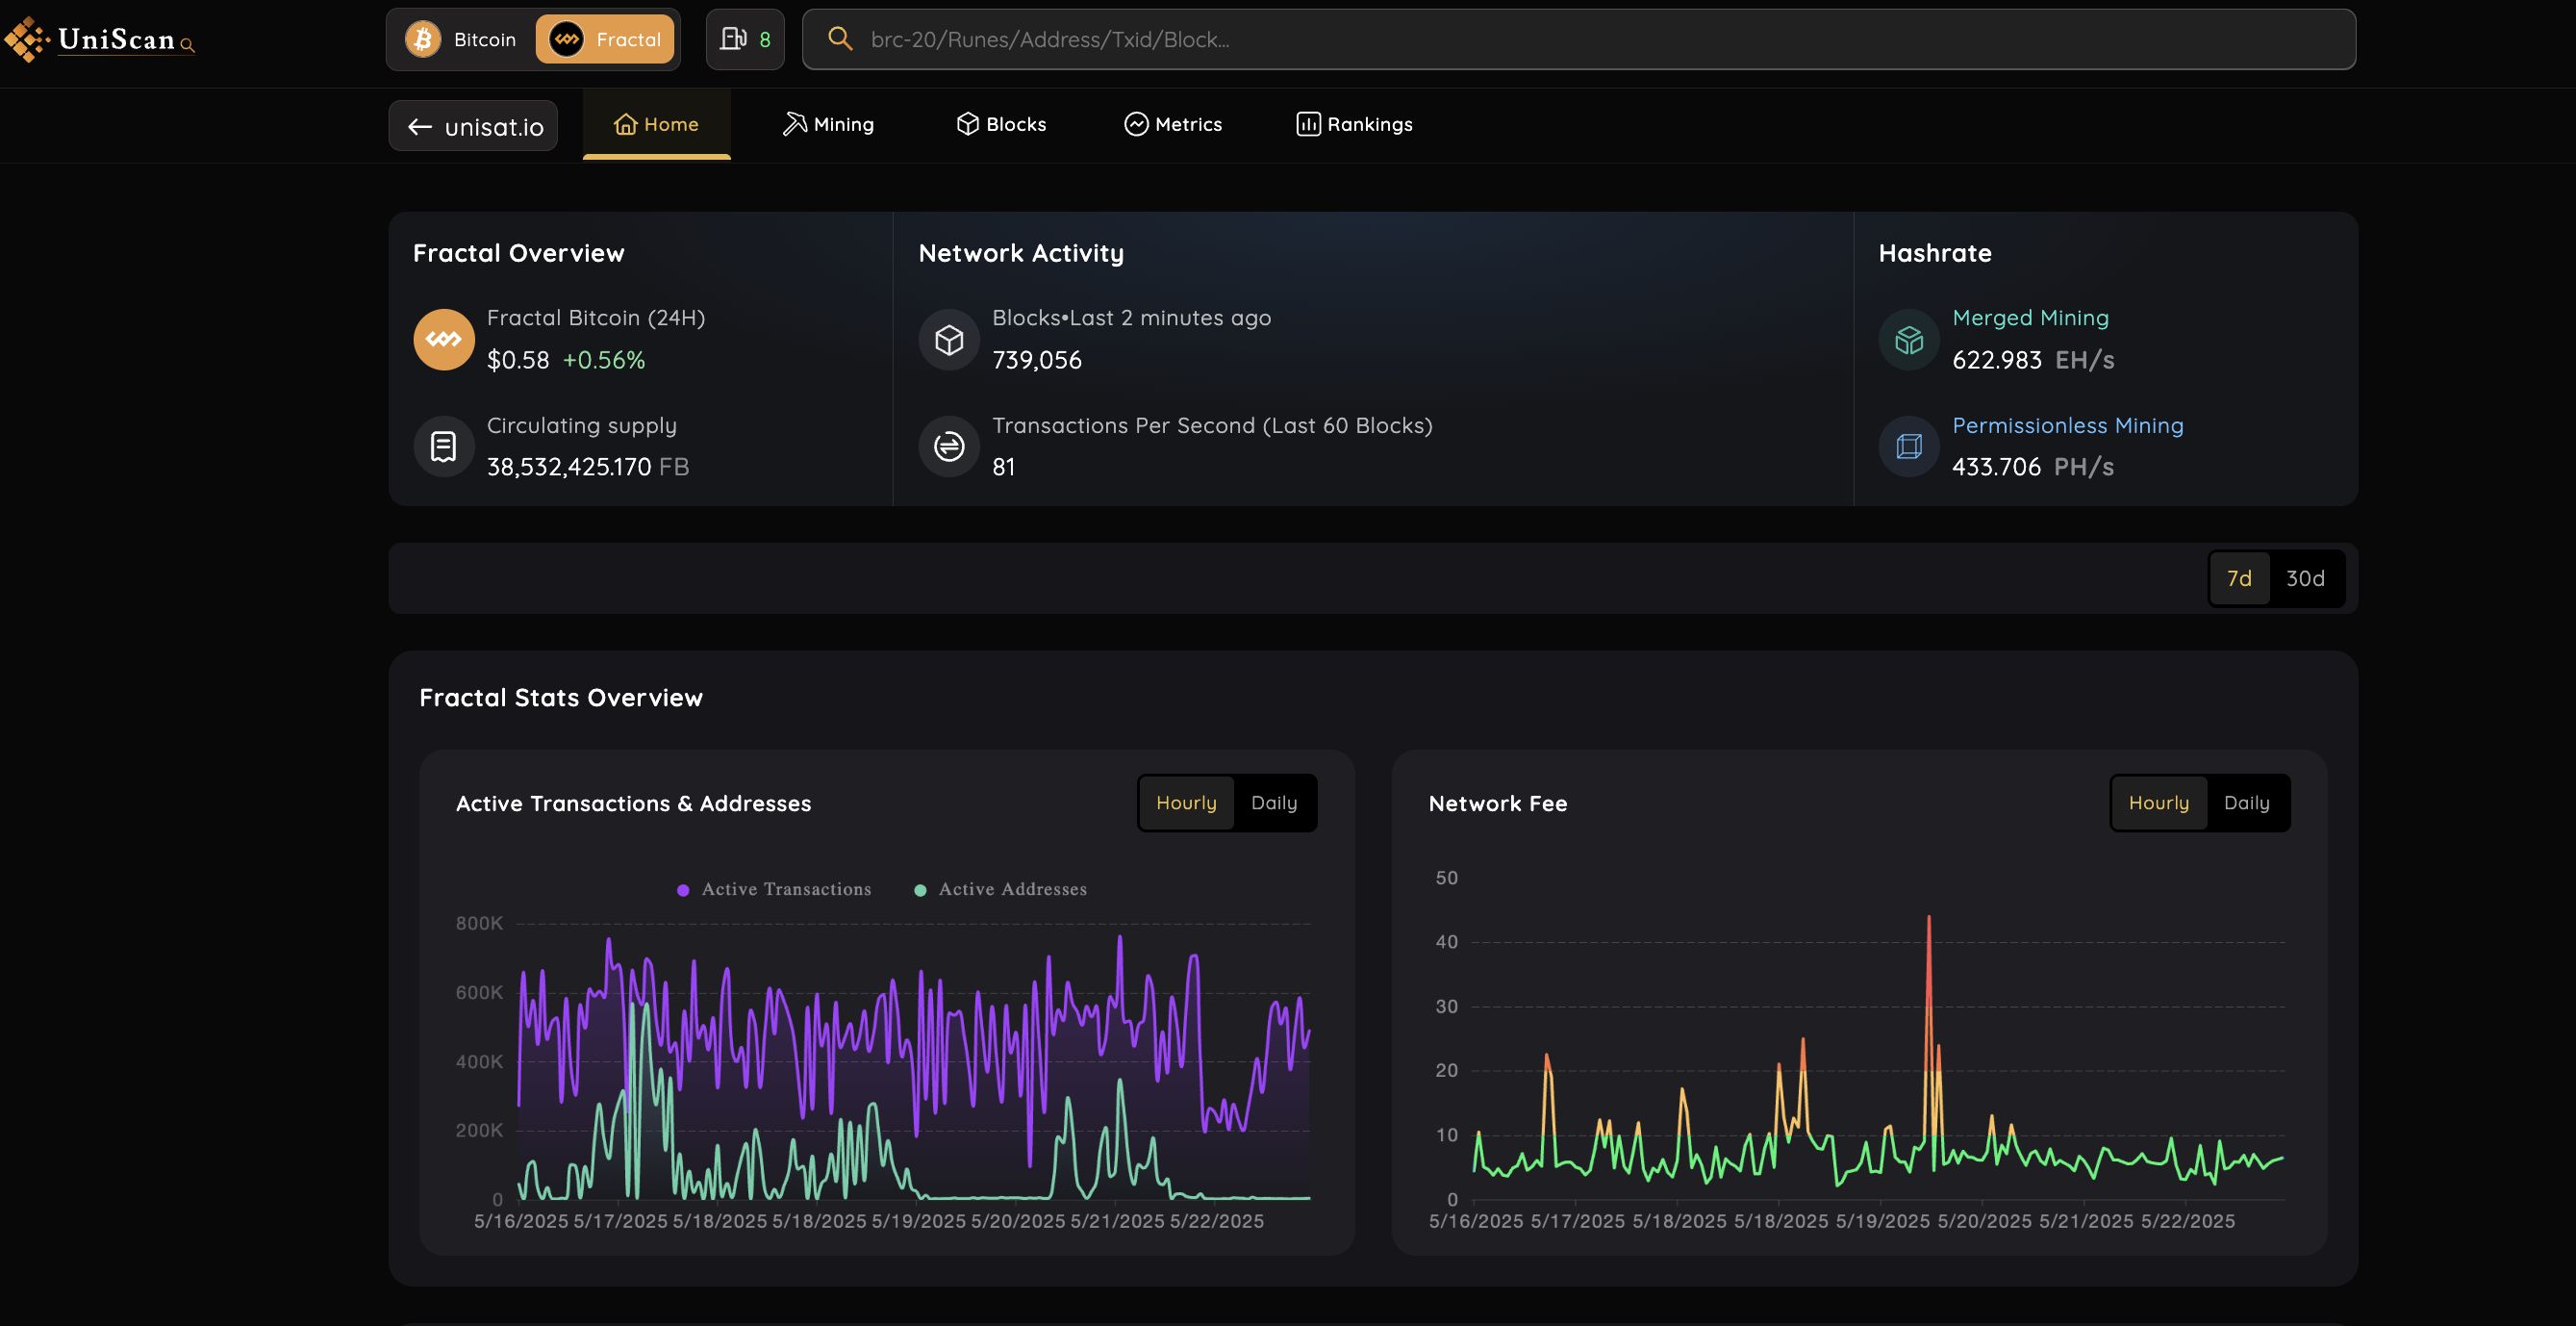This screenshot has height=1326, width=2576.
Task: Toggle Active Addresses legend series
Action: click(1012, 889)
